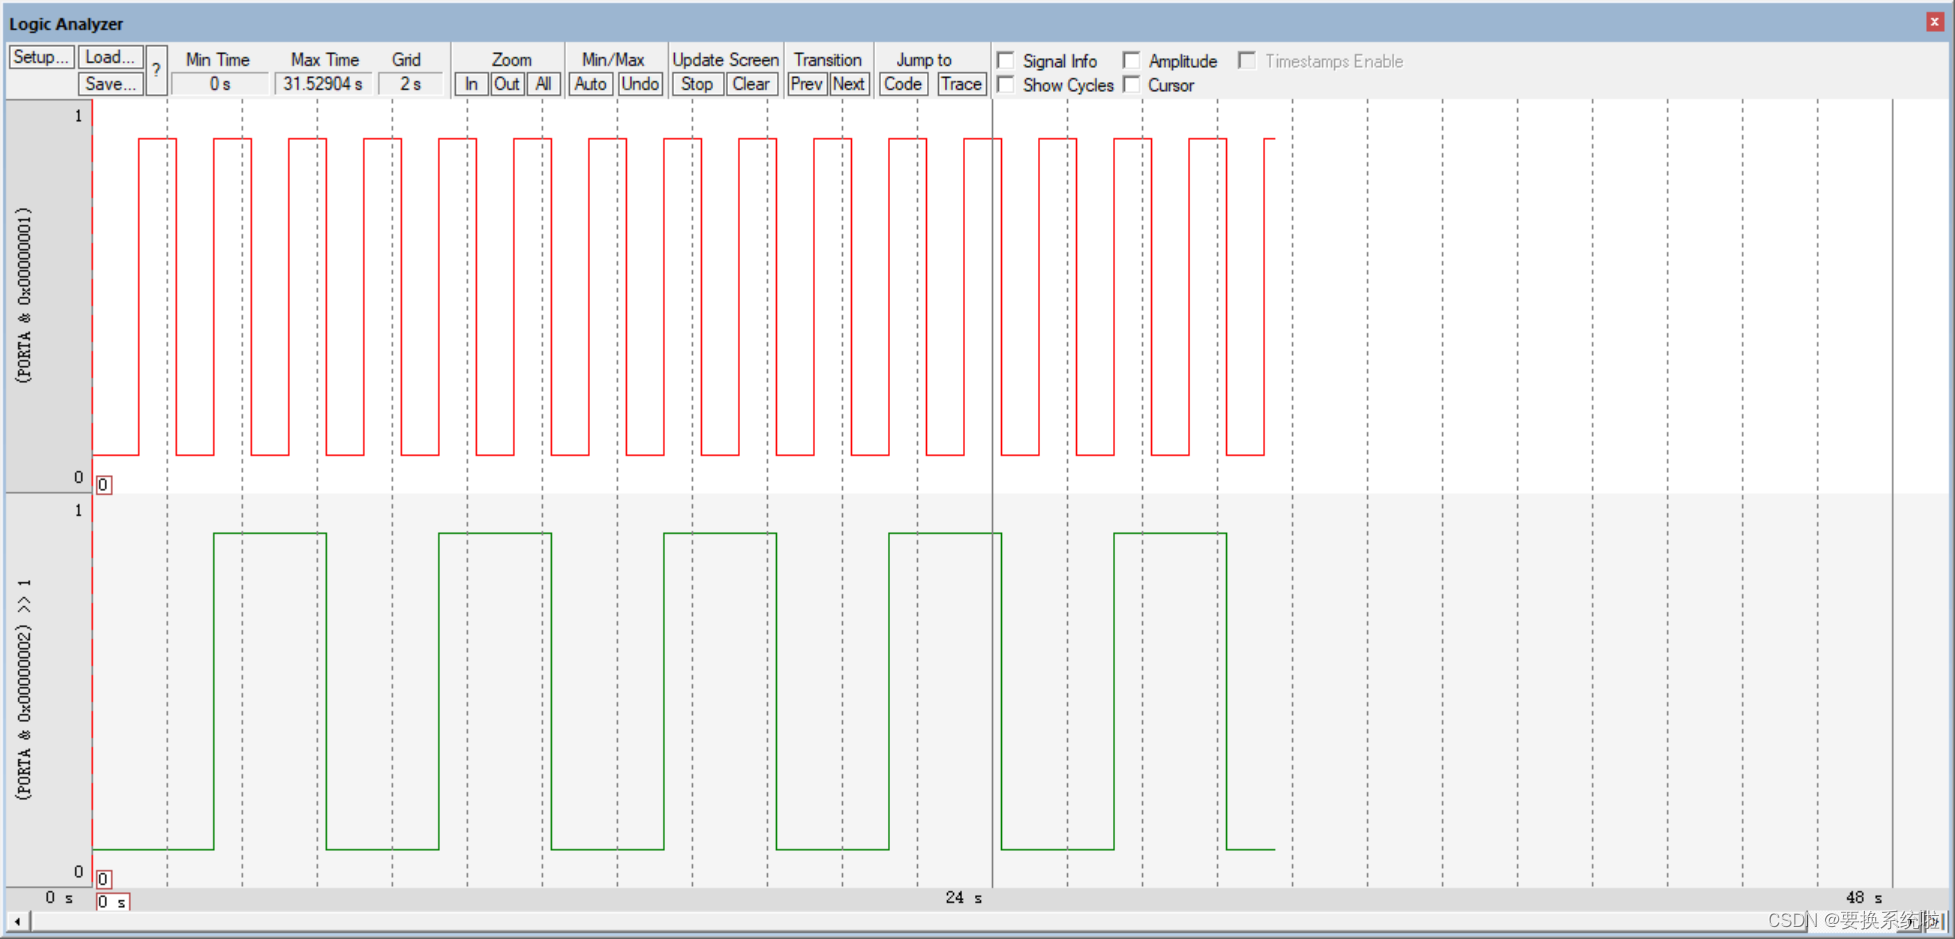Click Zoom All to fit waveform
The width and height of the screenshot is (1955, 939).
543,84
